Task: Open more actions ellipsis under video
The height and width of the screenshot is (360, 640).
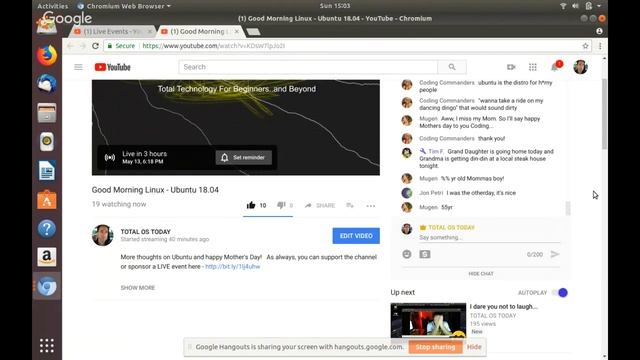Action: [x=371, y=206]
